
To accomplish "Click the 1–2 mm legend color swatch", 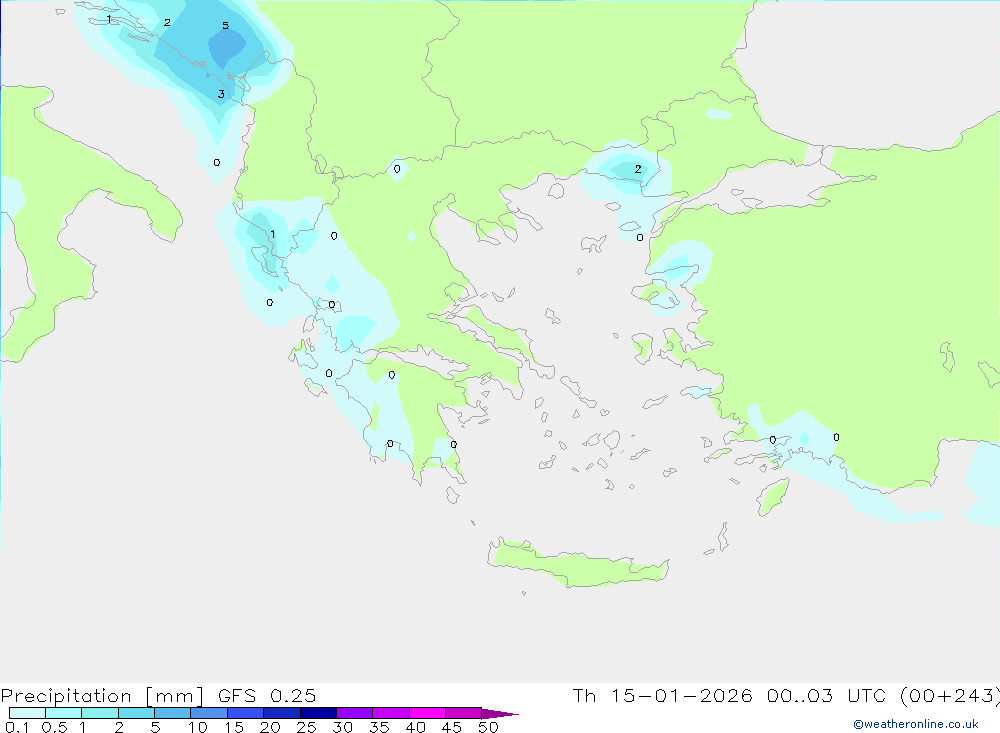I will pyautogui.click(x=100, y=713).
